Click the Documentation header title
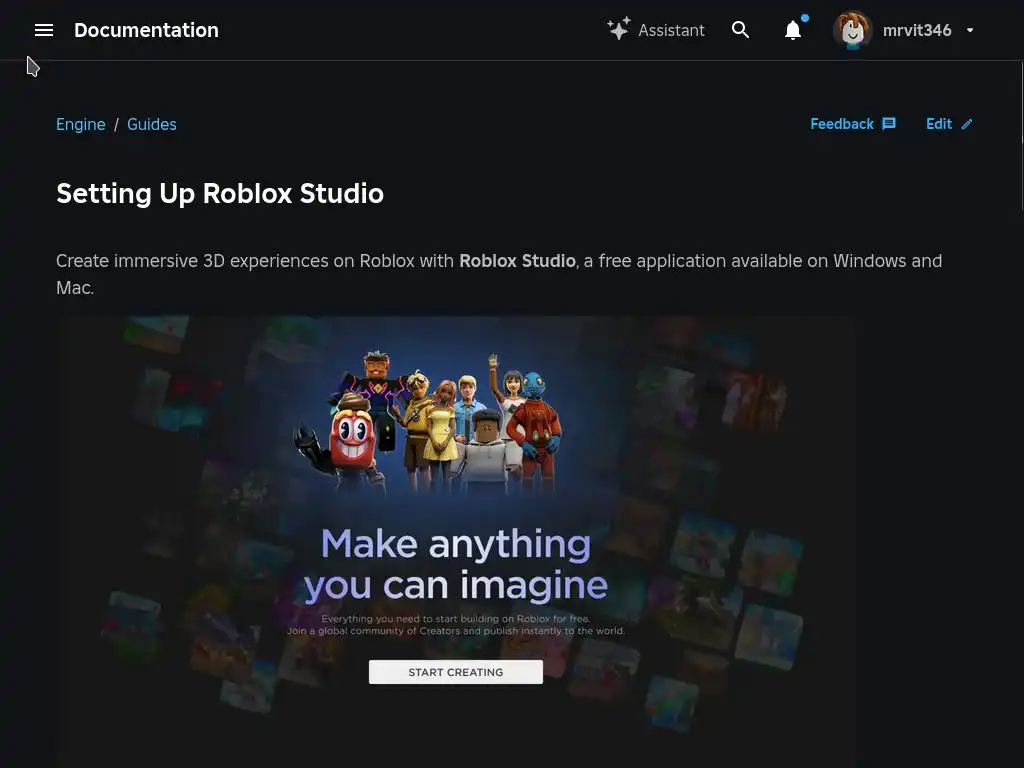This screenshot has width=1024, height=768. pyautogui.click(x=146, y=30)
